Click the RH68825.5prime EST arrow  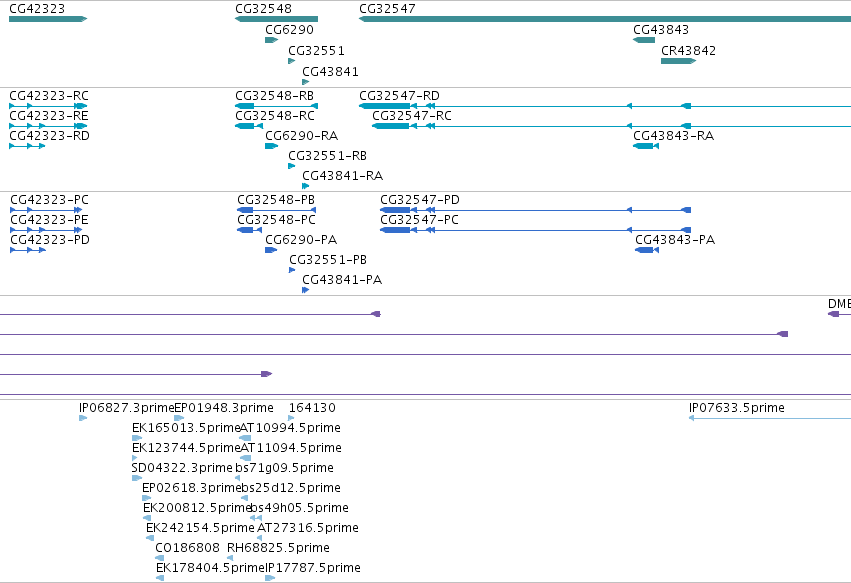(x=230, y=558)
